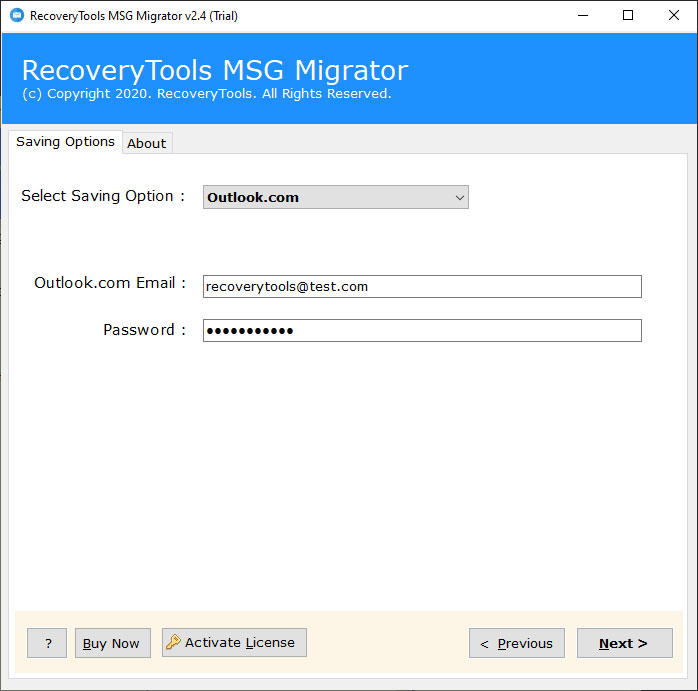Click the Buy Now button

(113, 643)
